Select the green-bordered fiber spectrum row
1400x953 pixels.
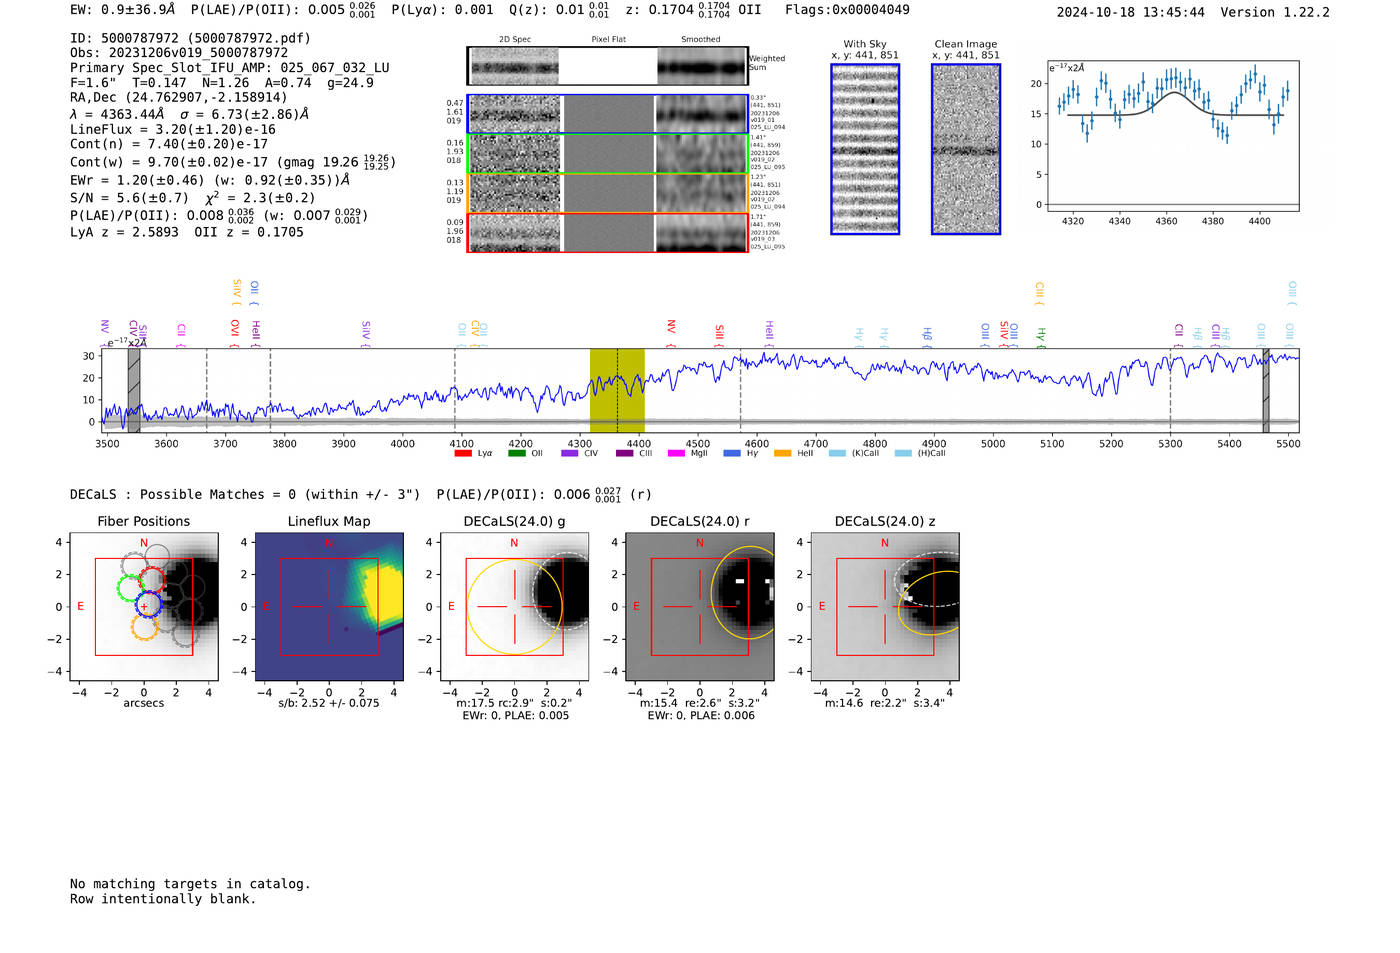click(608, 154)
